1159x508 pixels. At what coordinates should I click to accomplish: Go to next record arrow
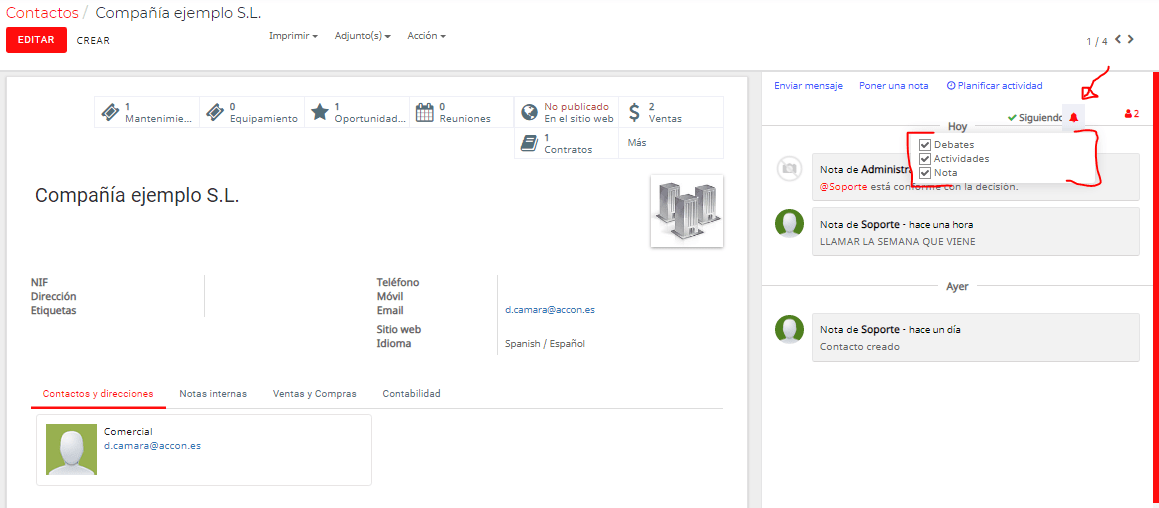tap(1131, 39)
